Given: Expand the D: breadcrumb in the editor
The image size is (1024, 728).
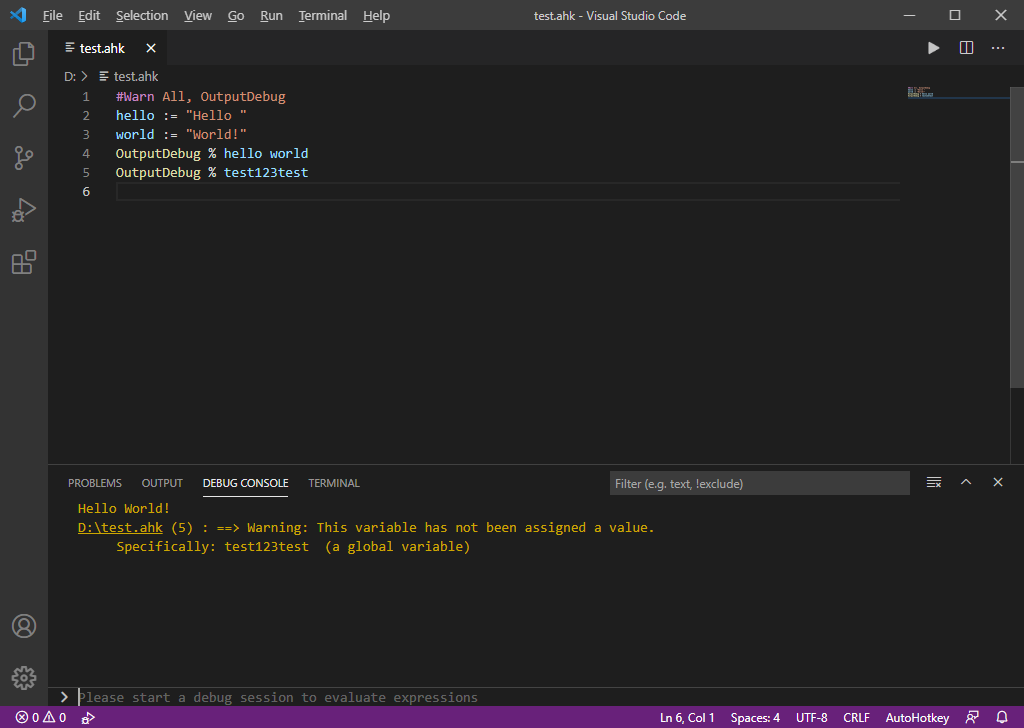Looking at the screenshot, I should [x=72, y=76].
